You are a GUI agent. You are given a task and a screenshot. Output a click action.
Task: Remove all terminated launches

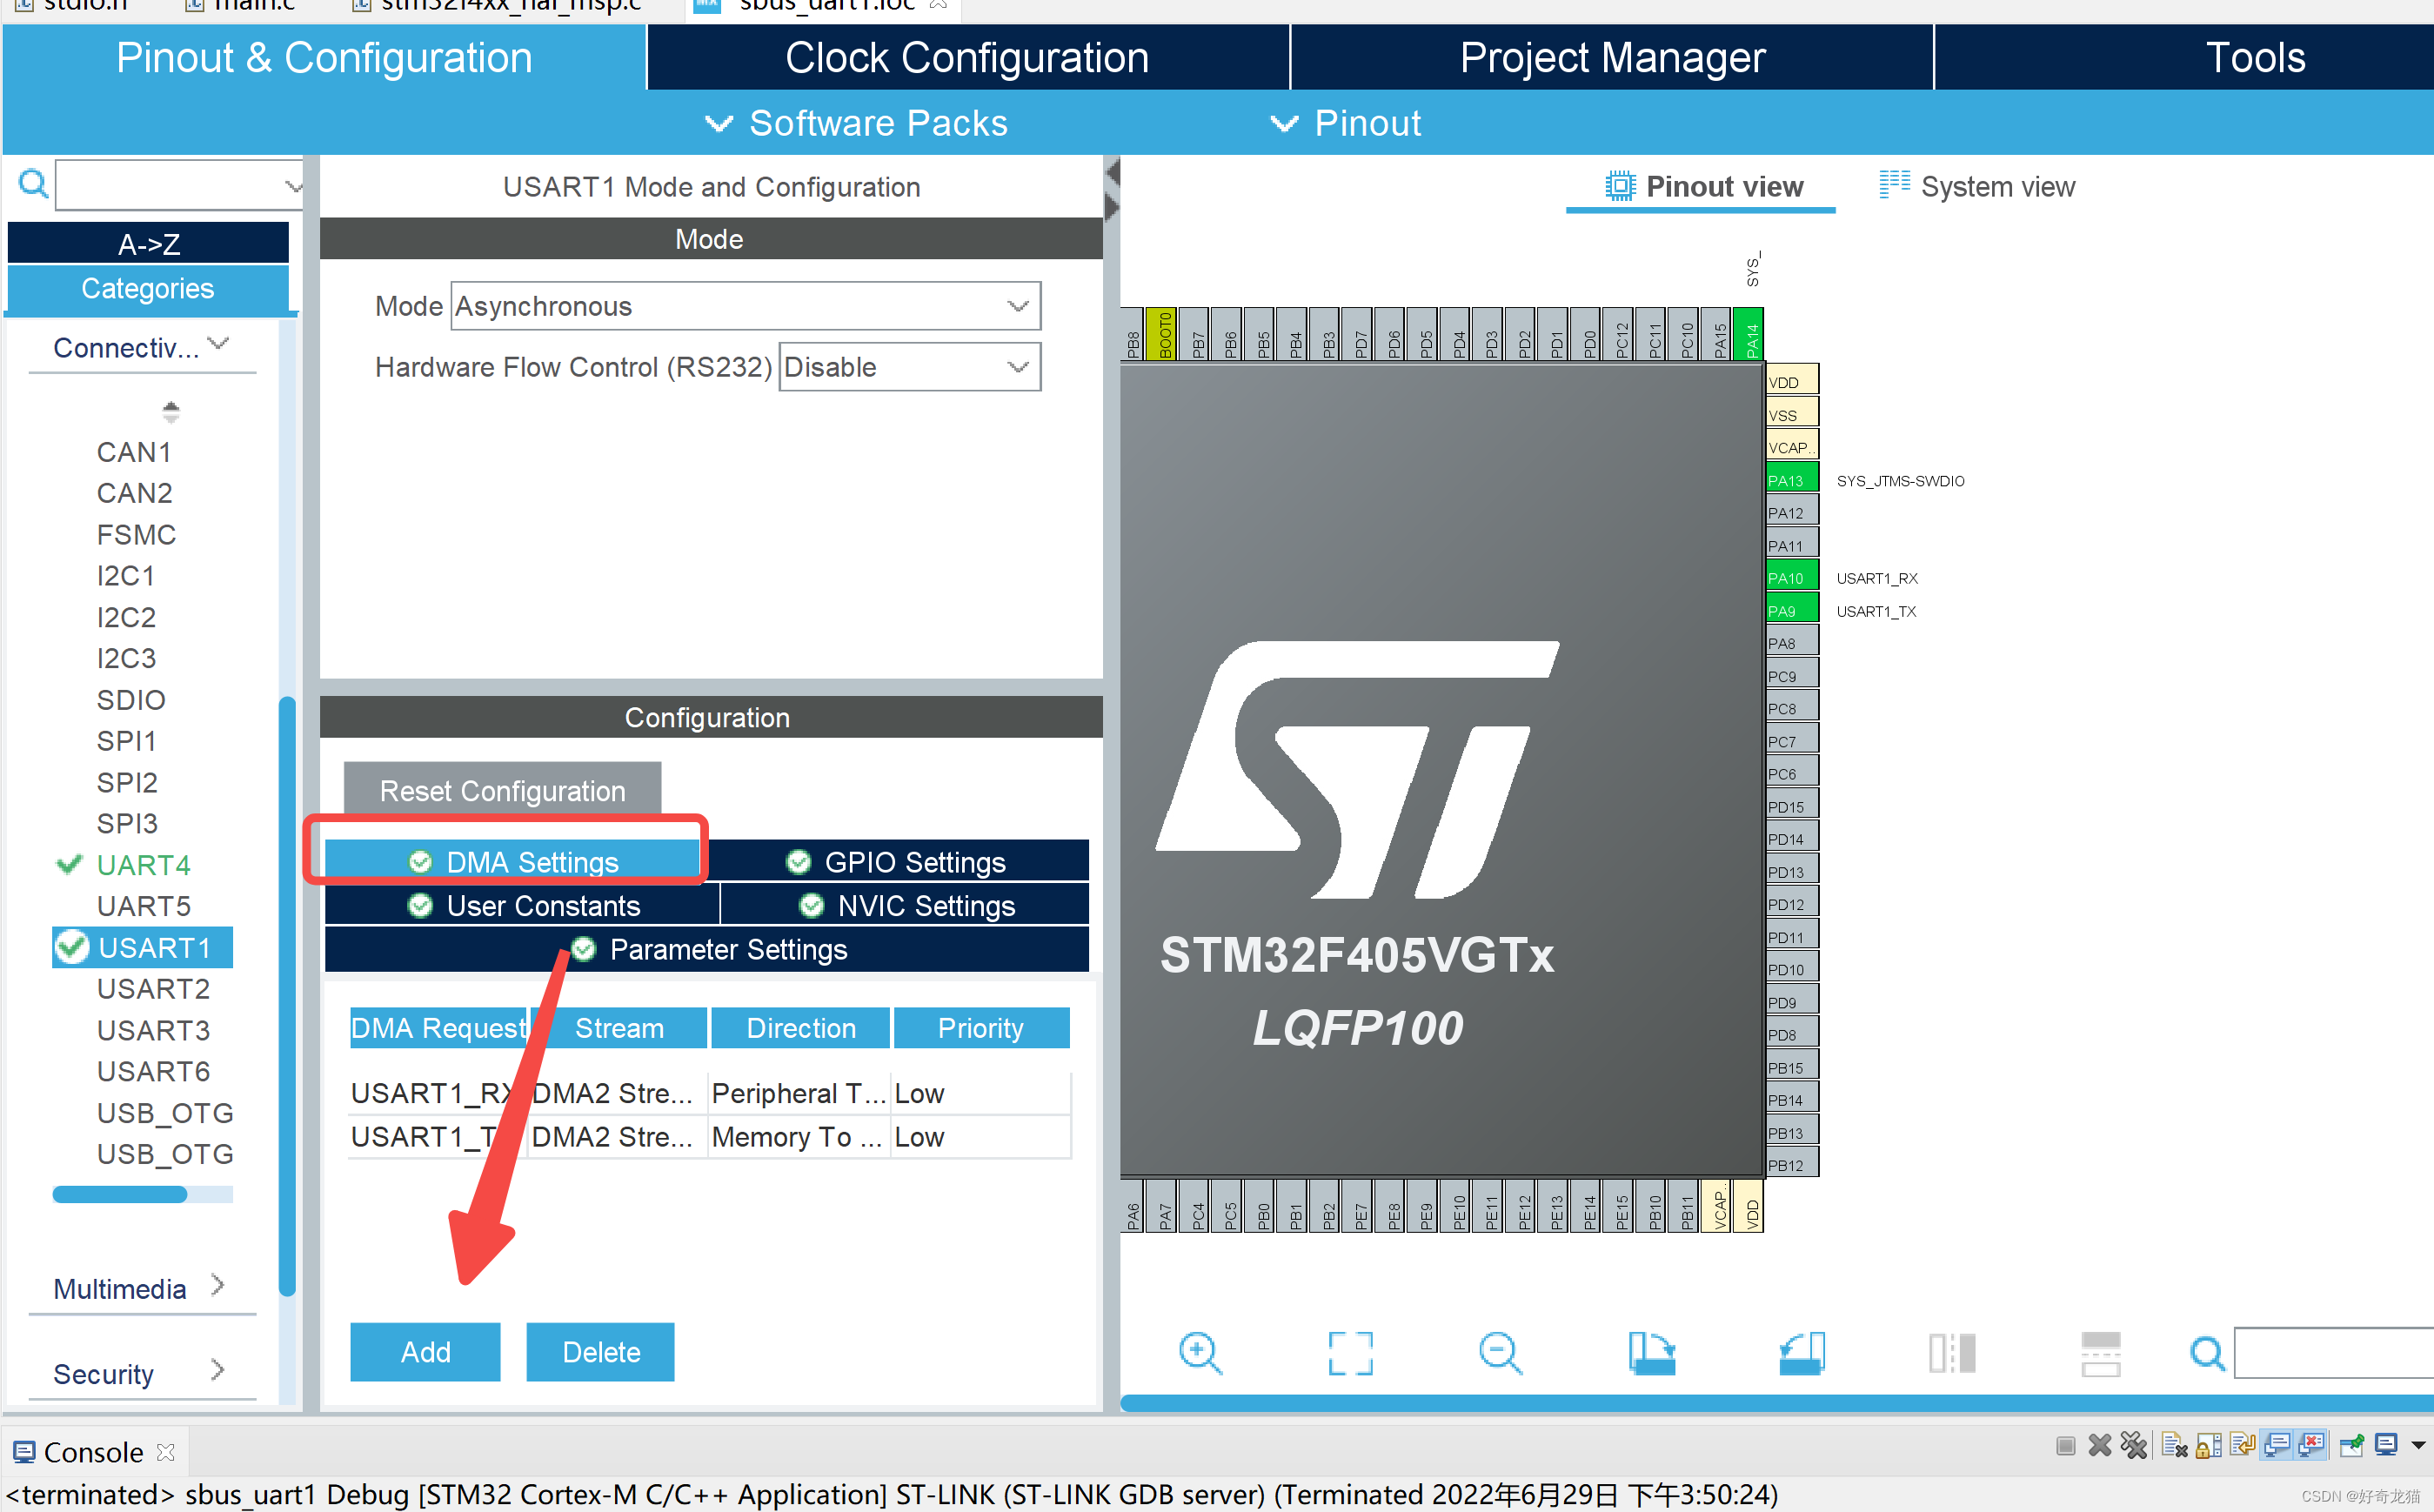pos(2133,1446)
